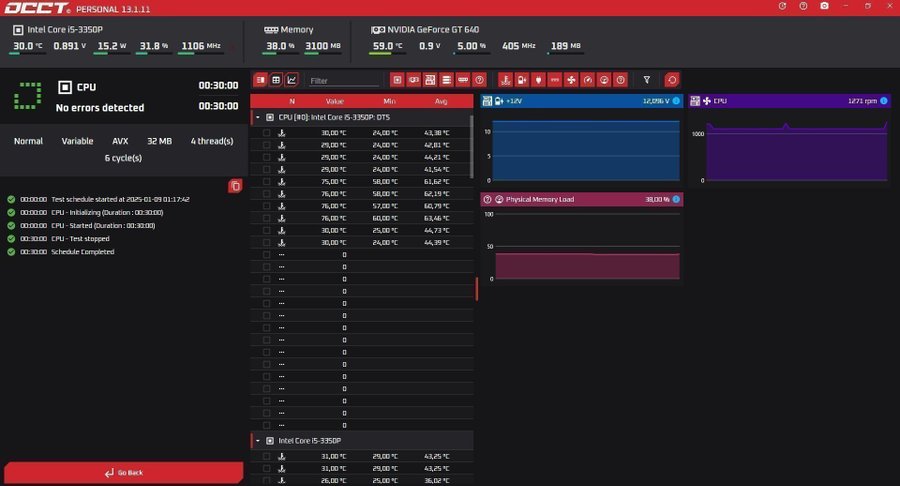
Task: Sort table by the N column
Action: click(292, 101)
